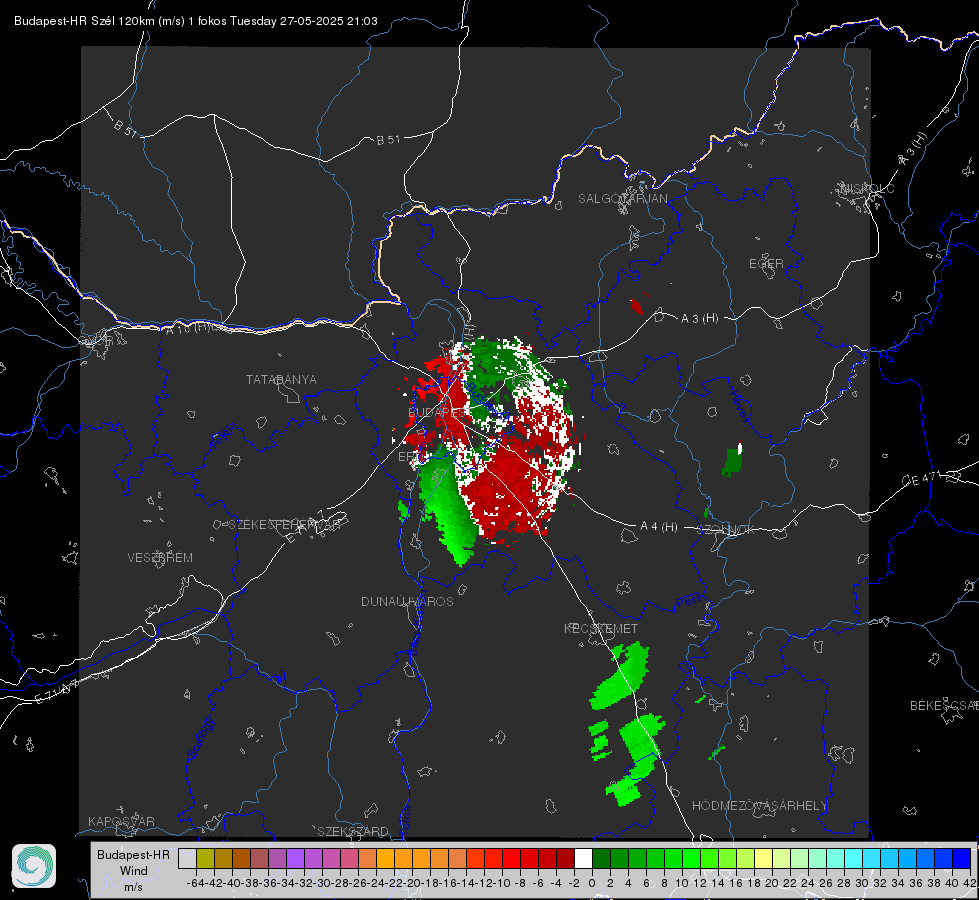Click the amber swatch between -24 and -22
This screenshot has width=979, height=900.
click(x=385, y=859)
